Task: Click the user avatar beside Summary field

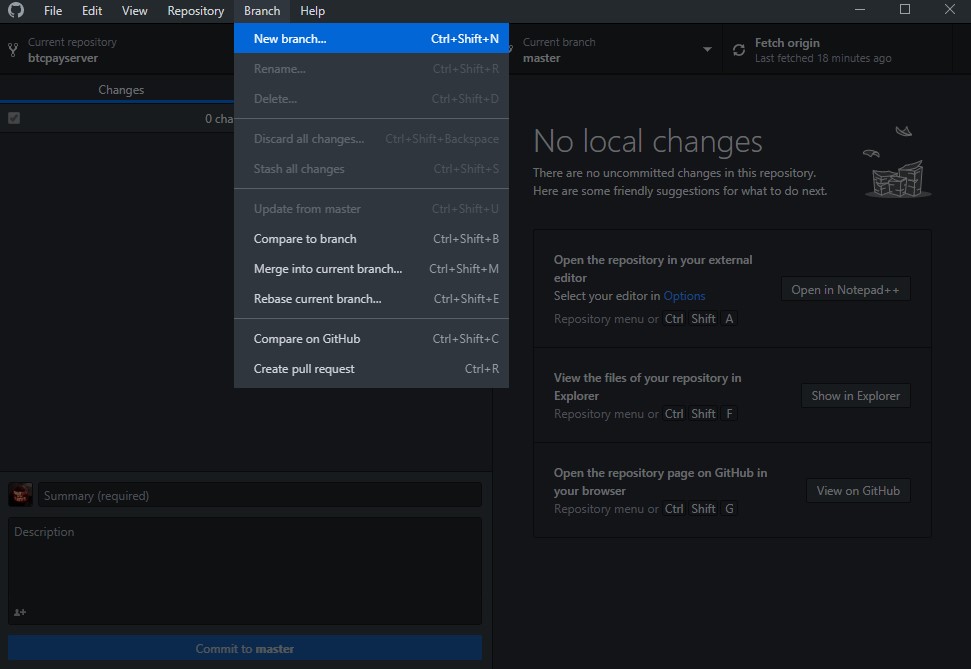Action: pyautogui.click(x=20, y=495)
